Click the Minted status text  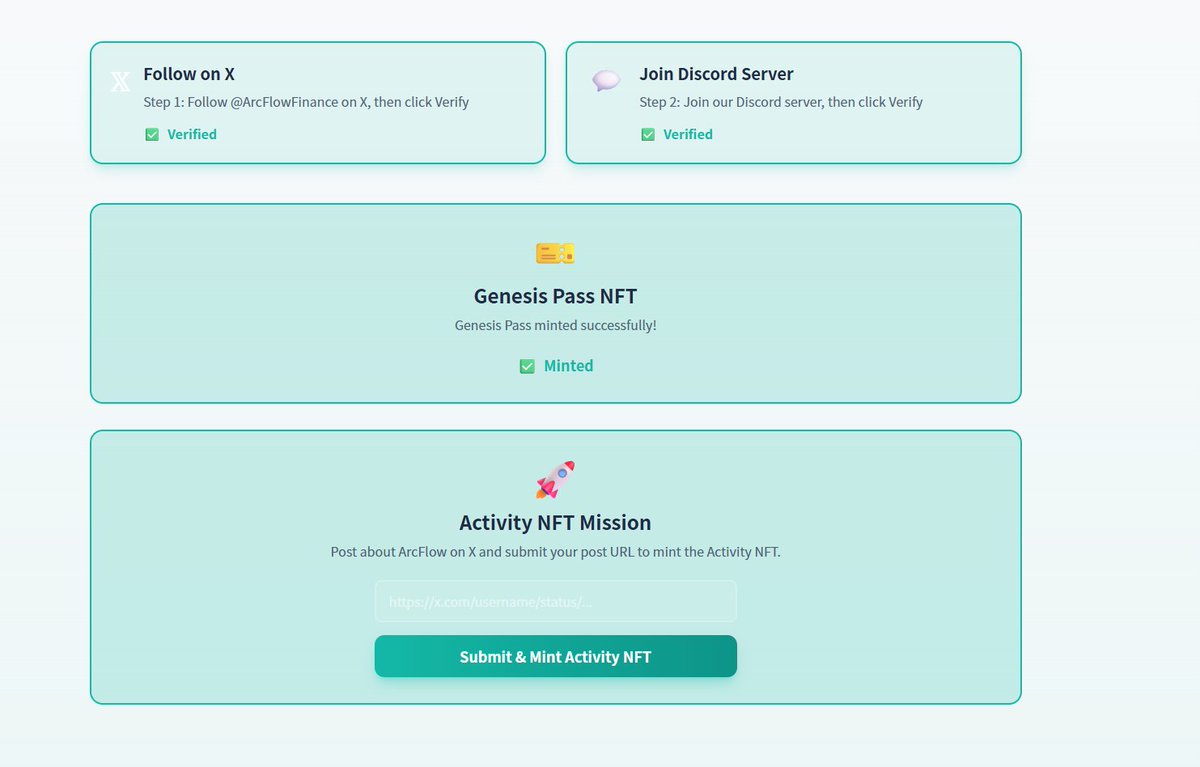(568, 366)
